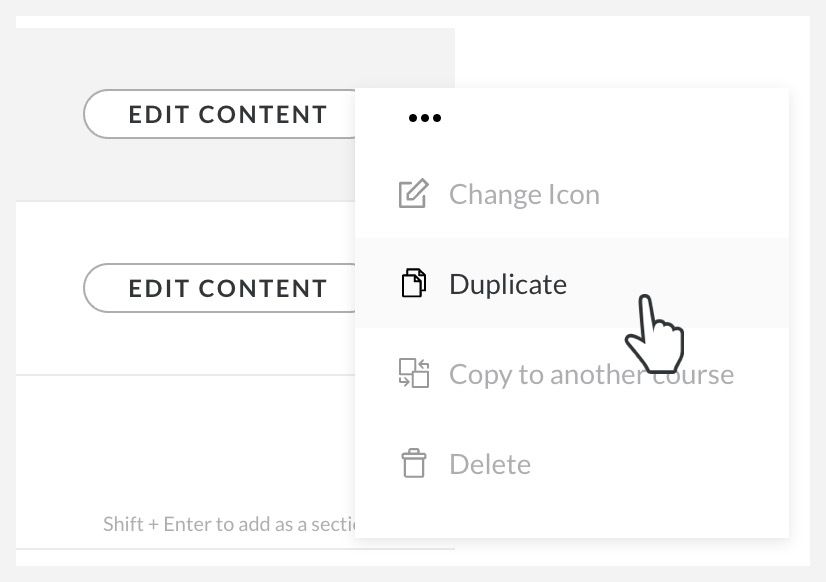This screenshot has width=826, height=582.
Task: Click the transfer icon for copying to course
Action: [413, 374]
